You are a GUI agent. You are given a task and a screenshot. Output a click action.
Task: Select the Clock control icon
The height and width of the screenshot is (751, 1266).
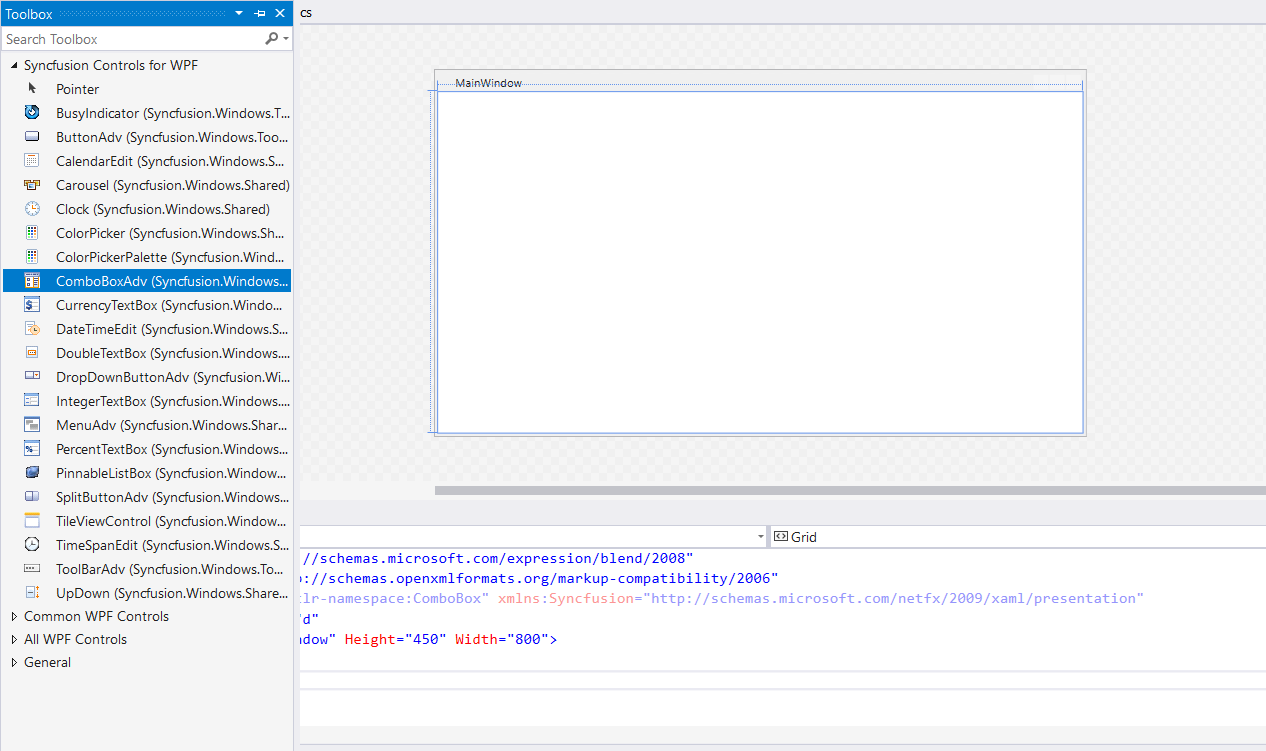tap(32, 209)
